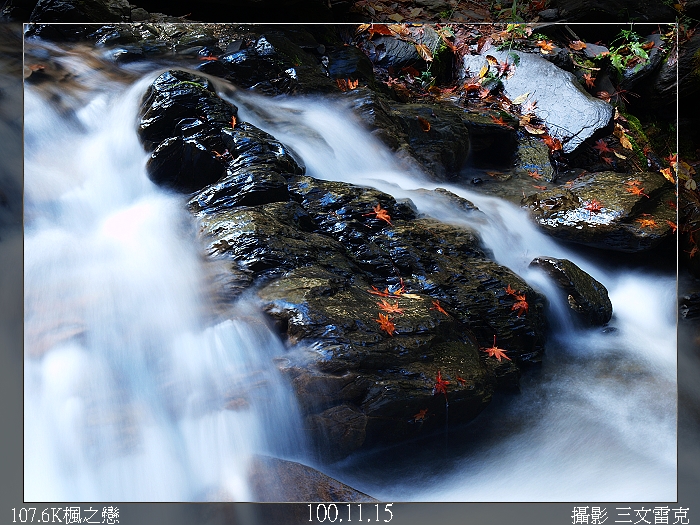700x525 pixels.
Task: Click the date text "100.11.15"
Action: pos(350,513)
